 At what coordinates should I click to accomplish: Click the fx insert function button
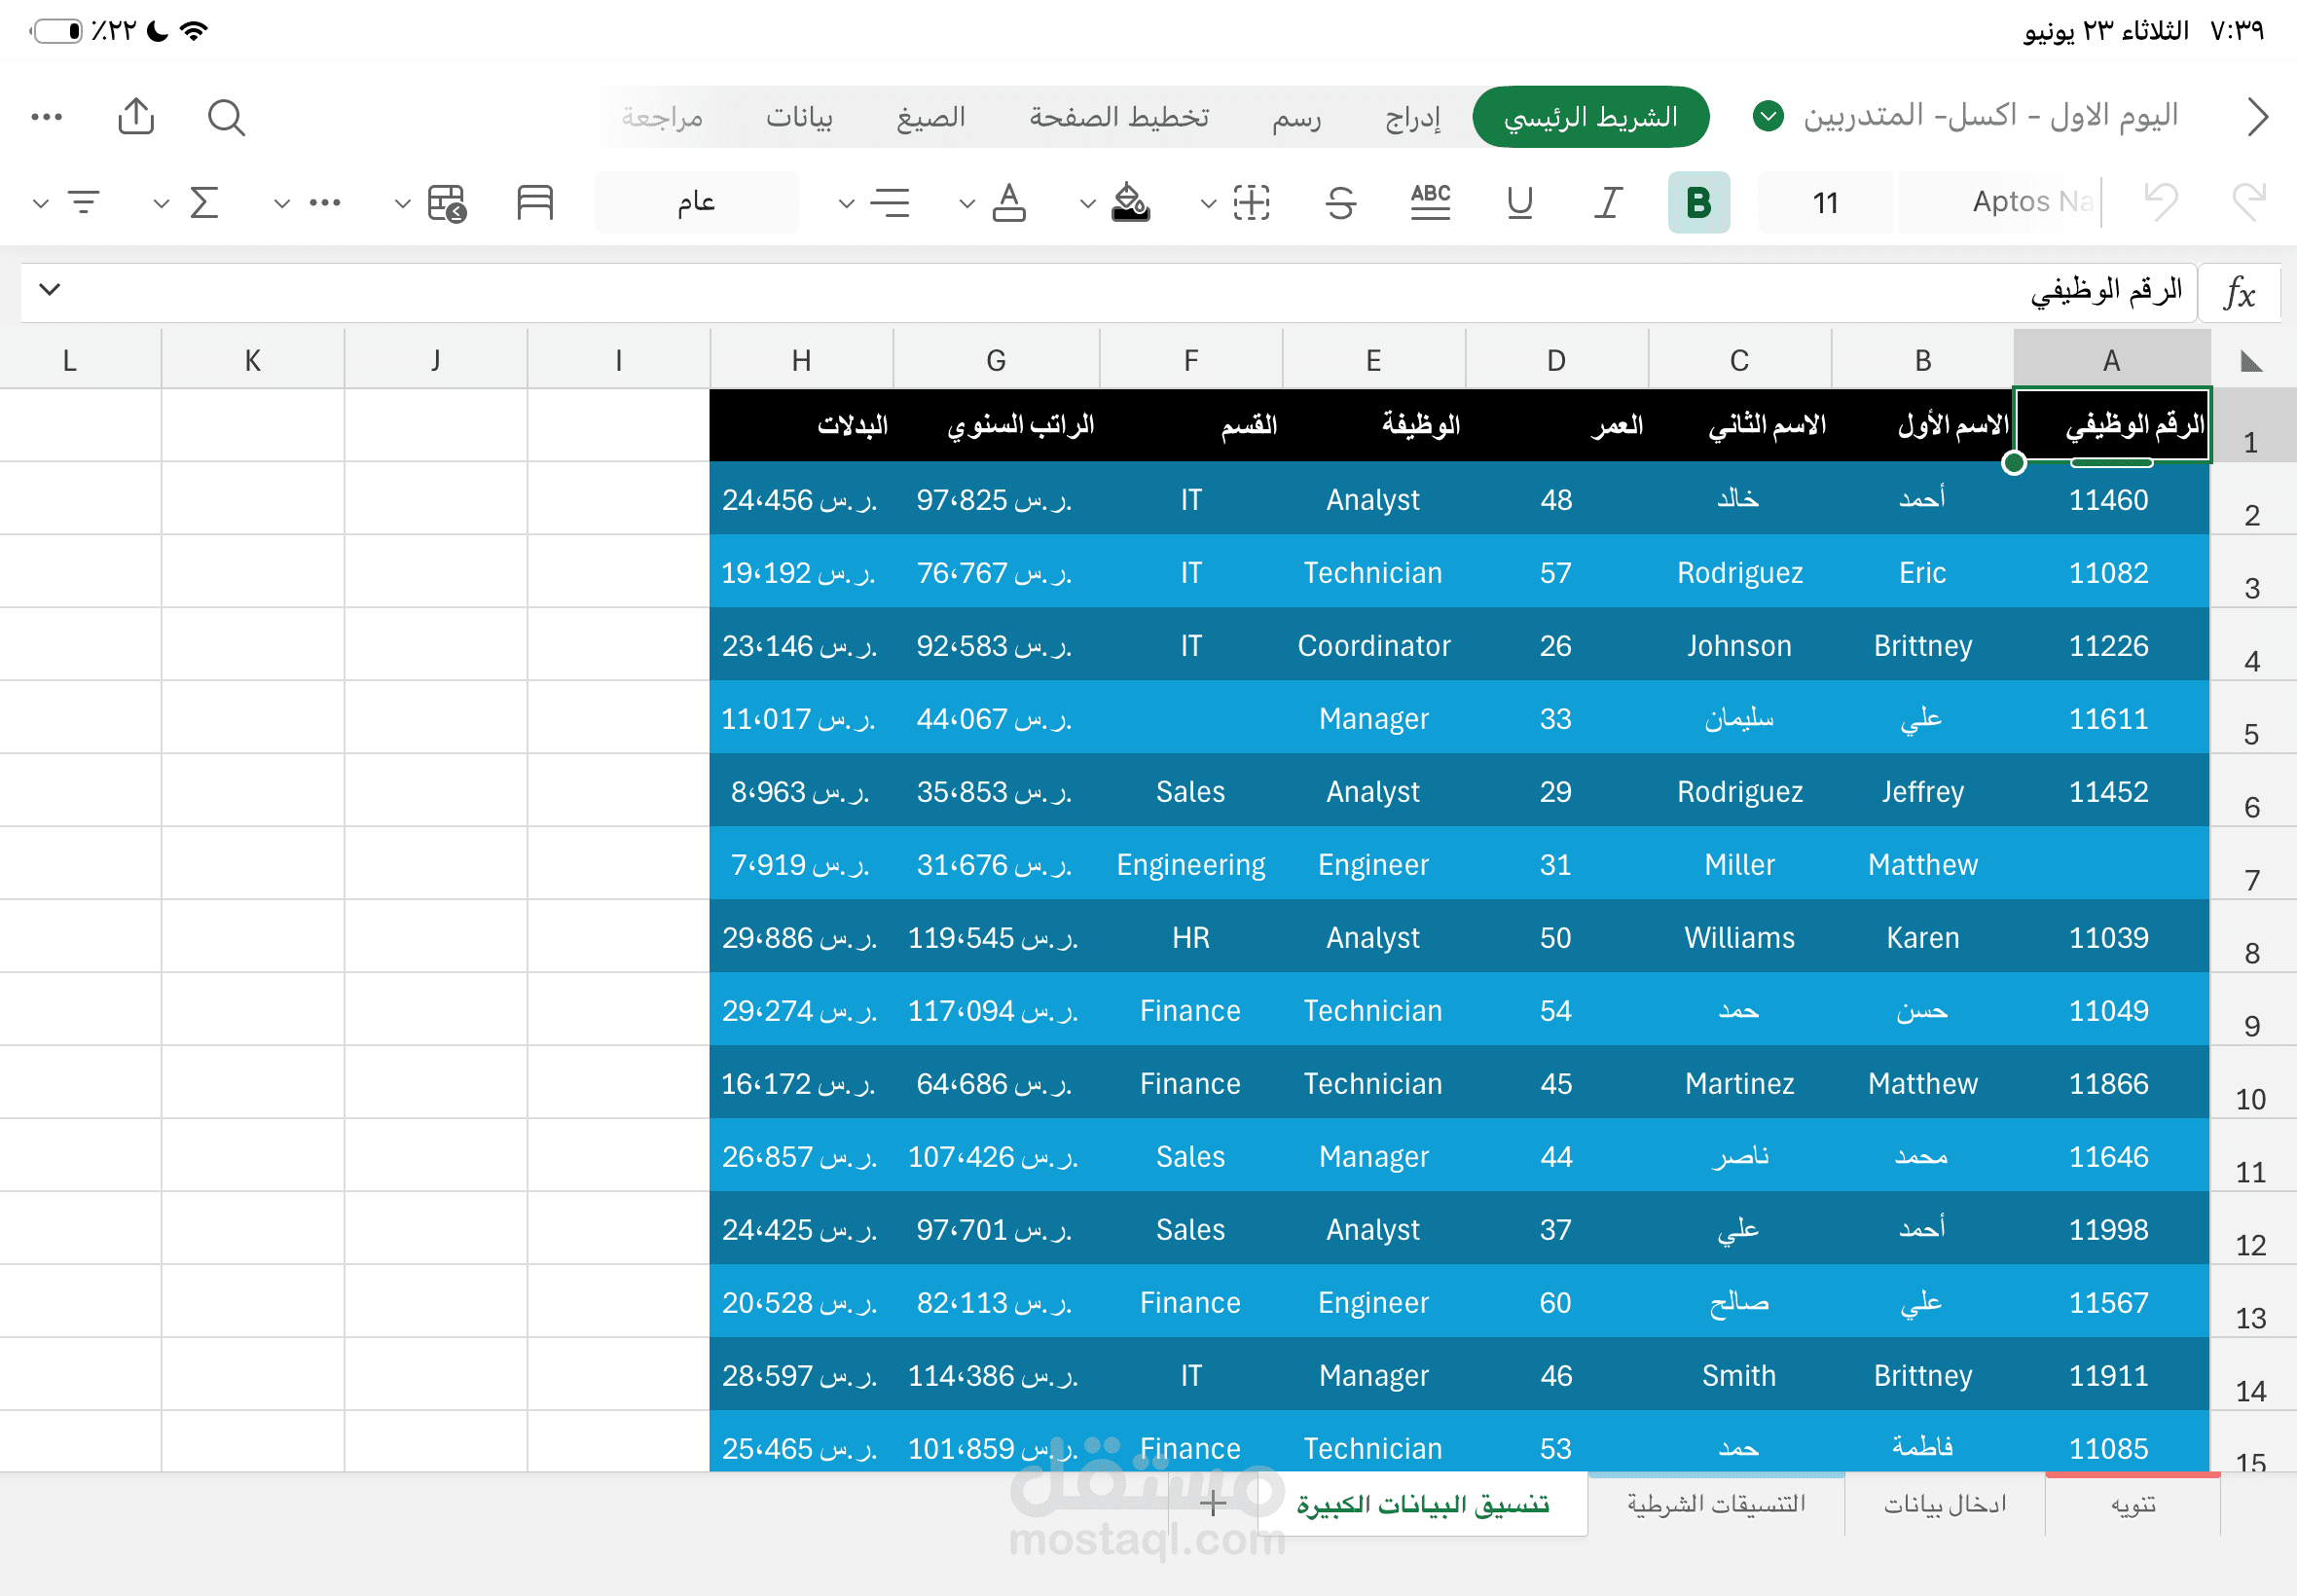2240,293
